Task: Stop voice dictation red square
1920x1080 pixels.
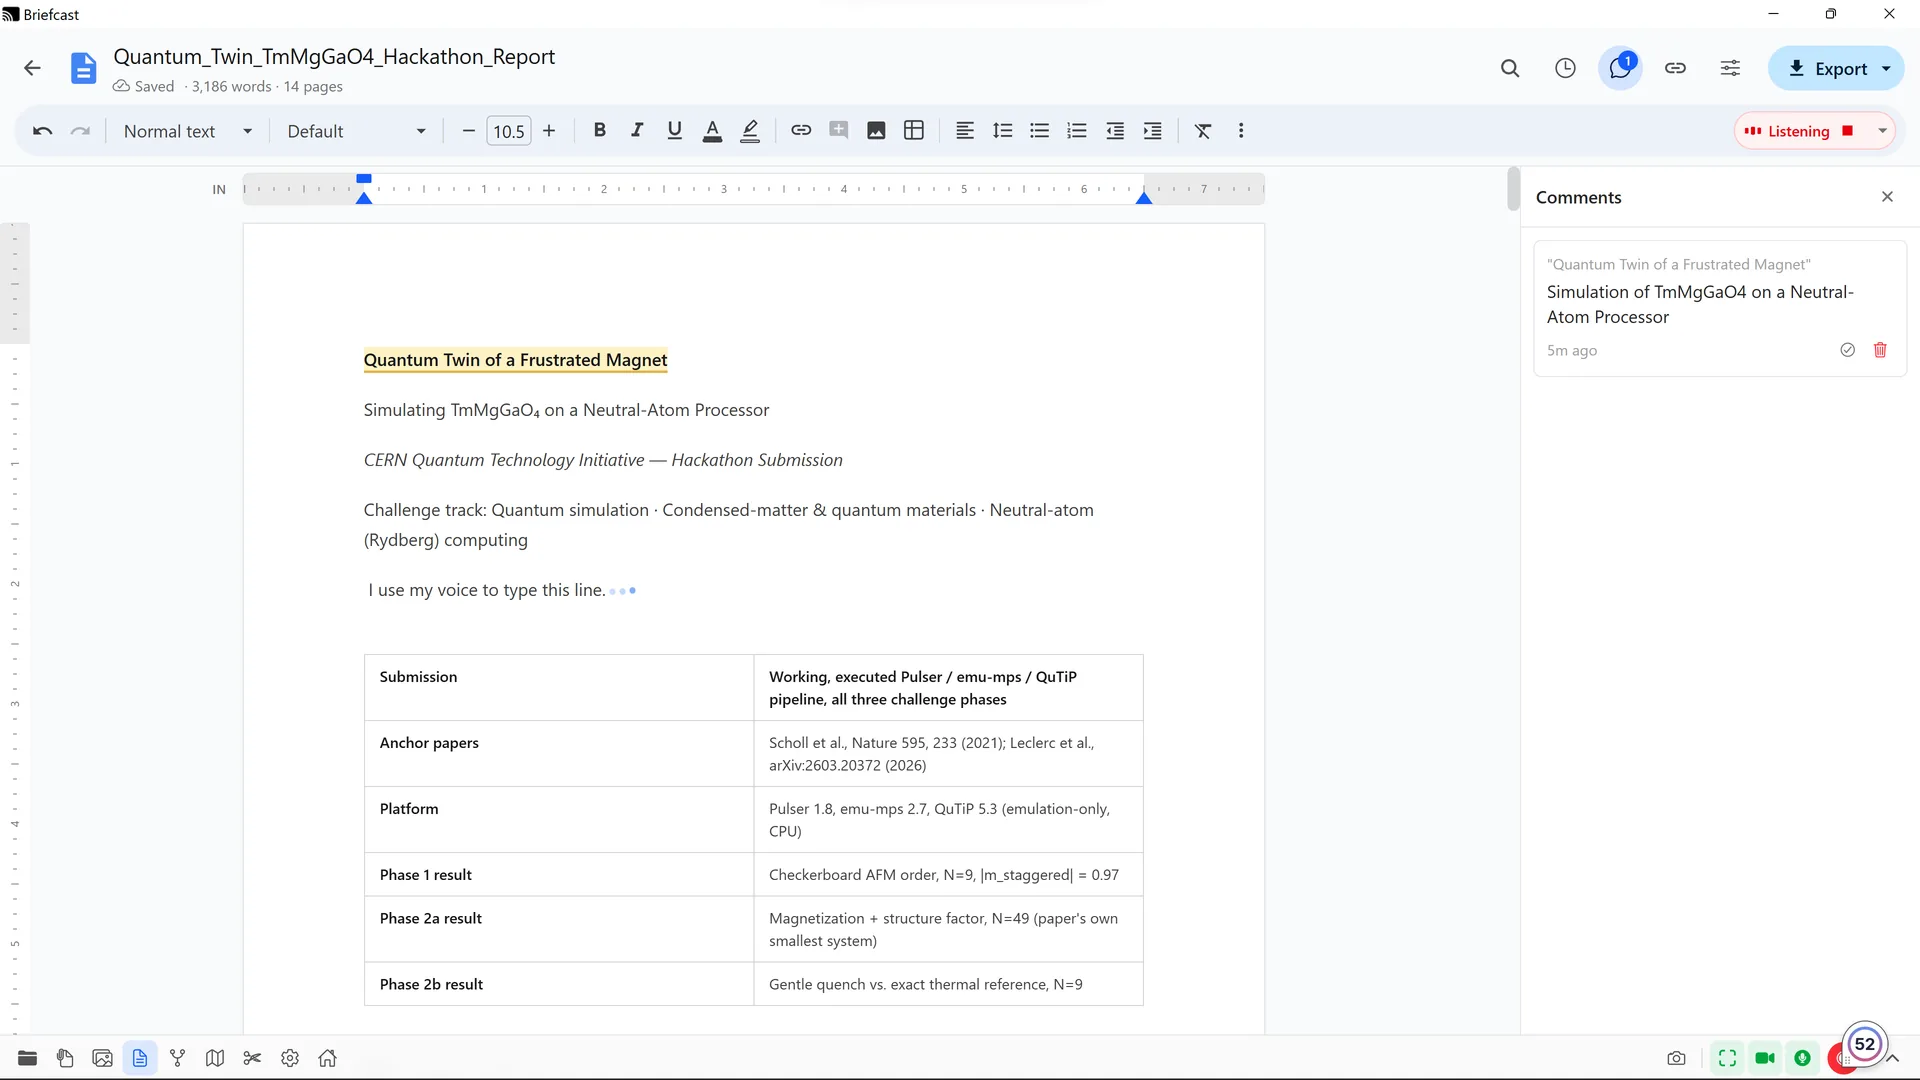Action: coord(1848,131)
